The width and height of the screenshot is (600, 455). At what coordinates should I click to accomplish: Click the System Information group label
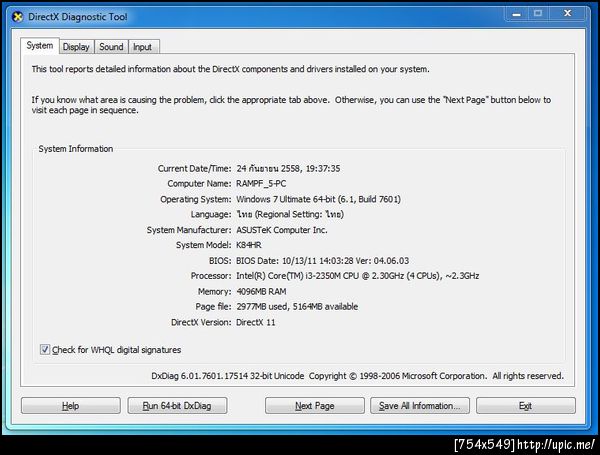click(x=76, y=149)
